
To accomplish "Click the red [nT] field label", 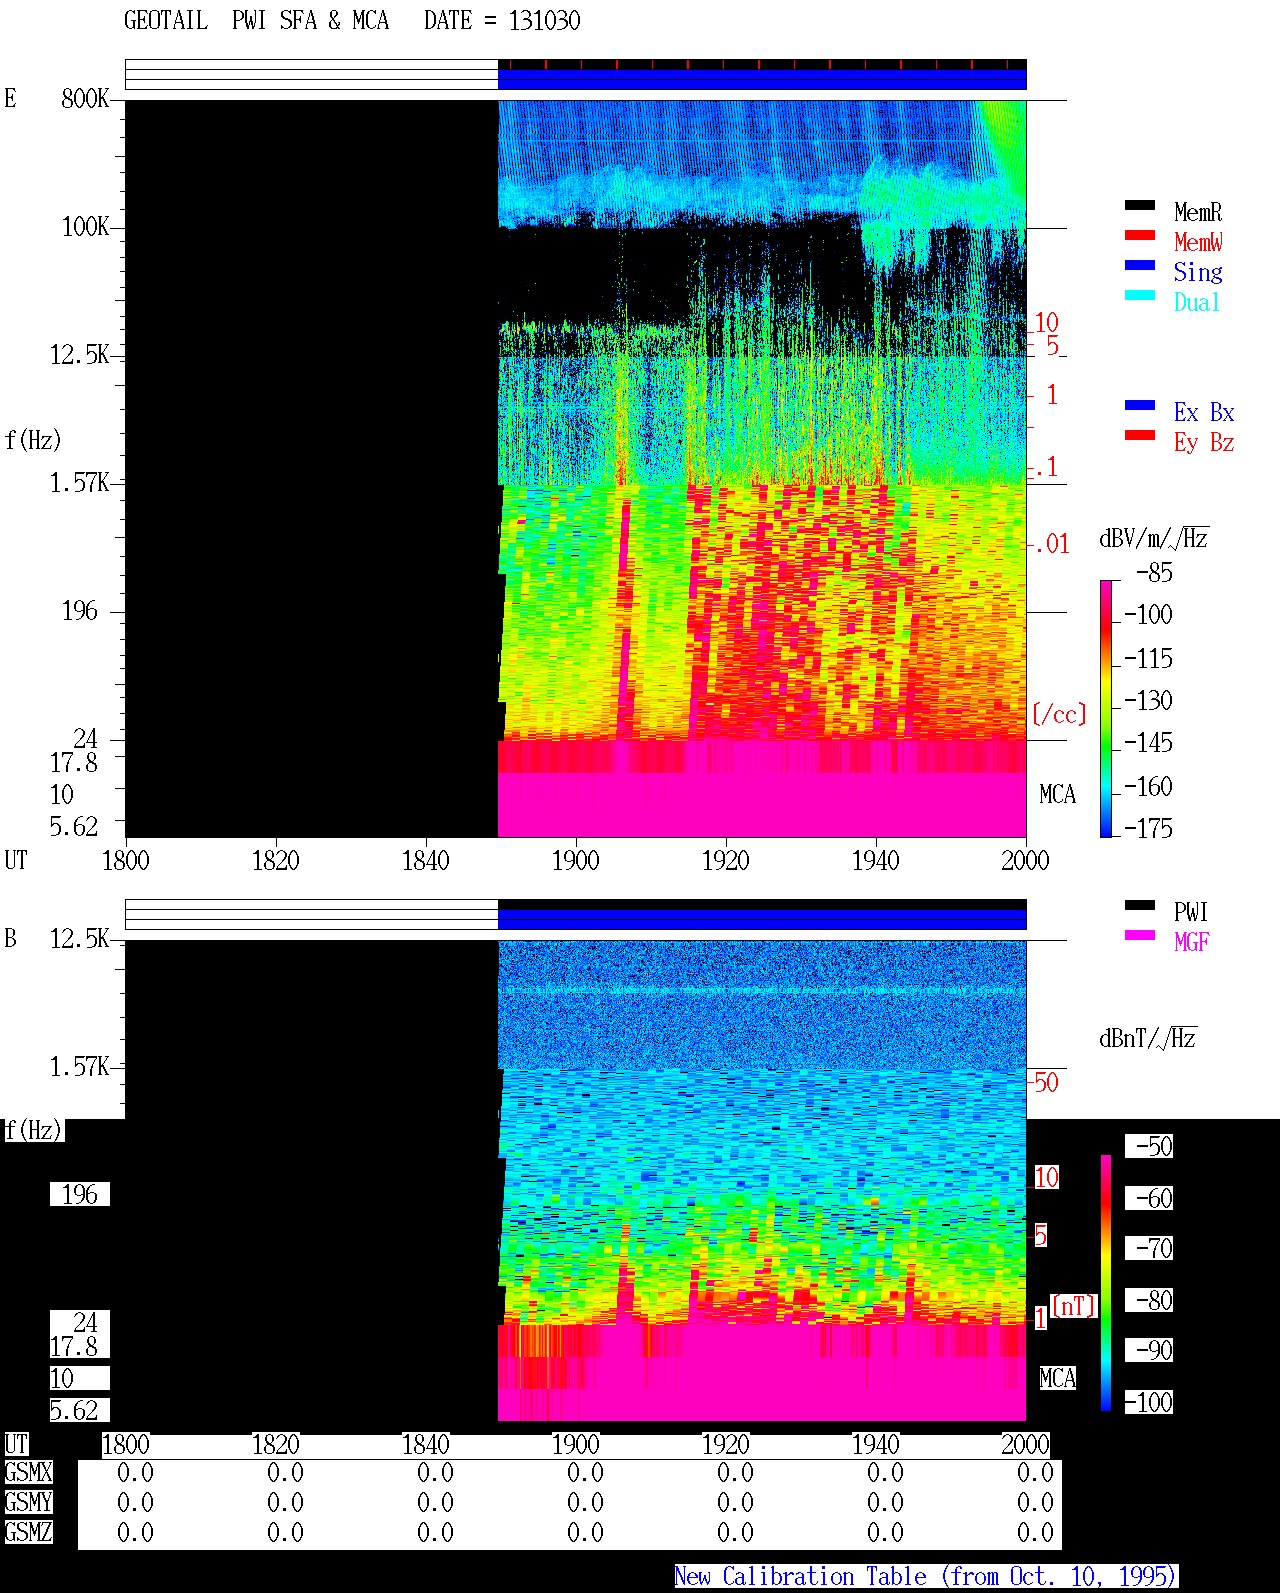I will pyautogui.click(x=1074, y=1306).
